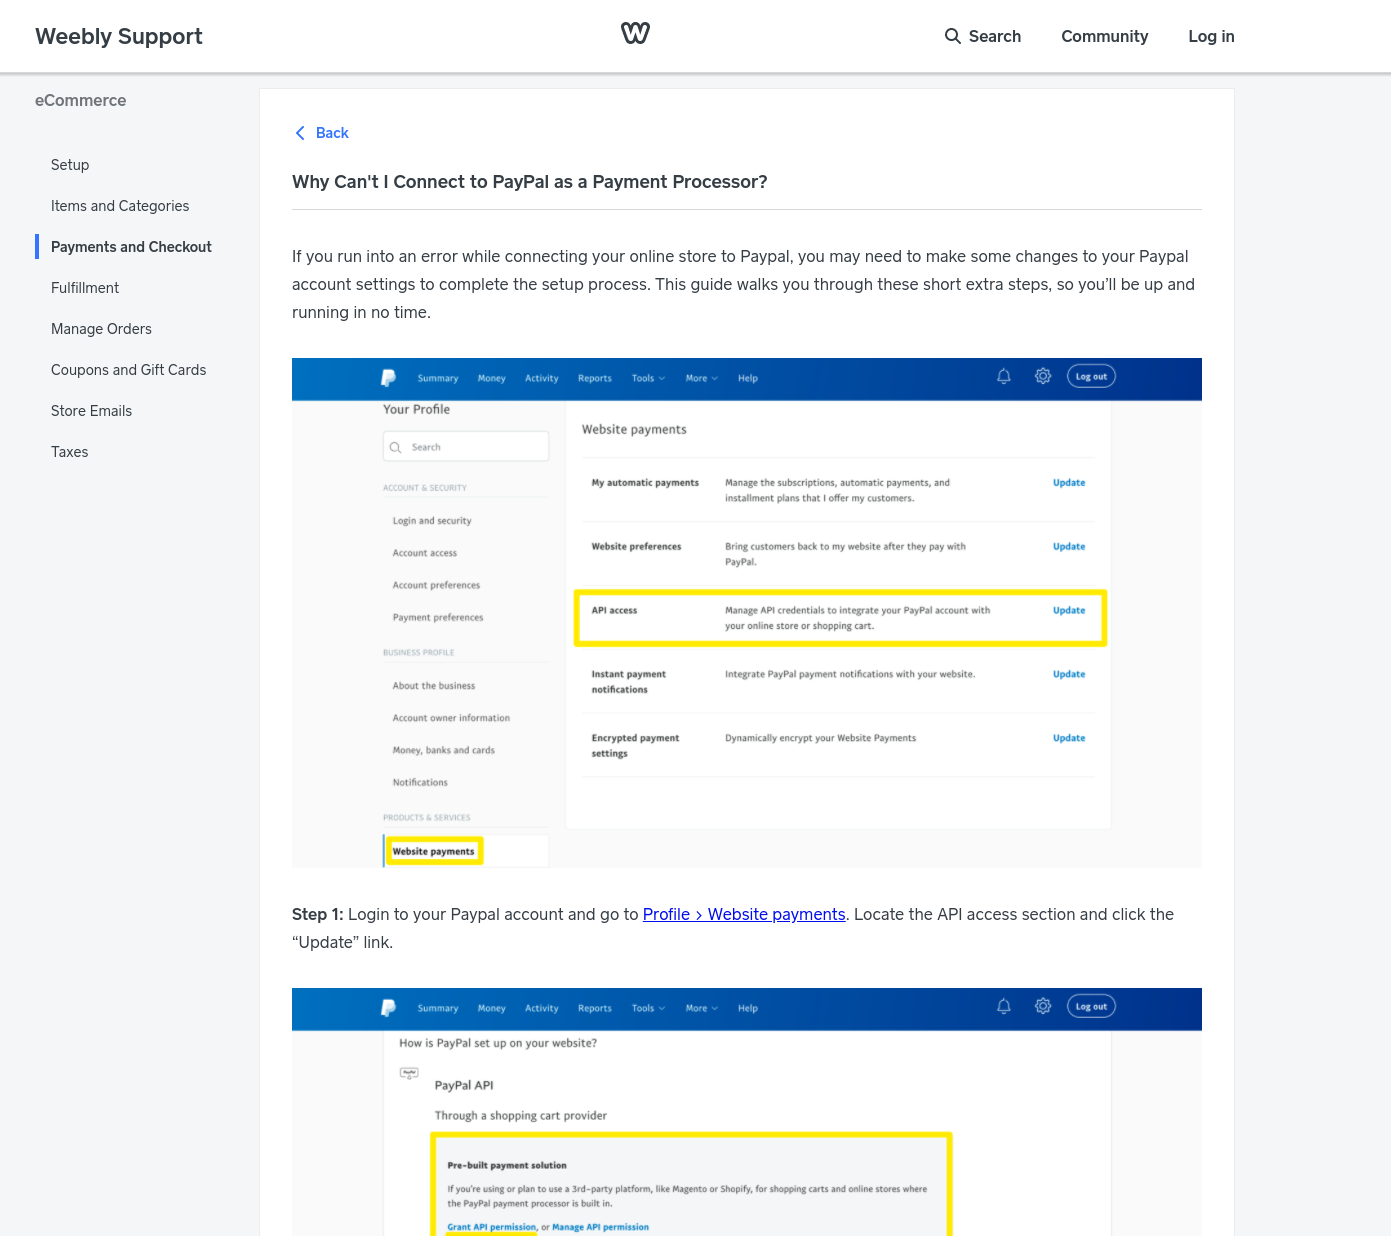The width and height of the screenshot is (1391, 1236).
Task: Click the first PayPal website payments screenshot
Action: click(747, 613)
